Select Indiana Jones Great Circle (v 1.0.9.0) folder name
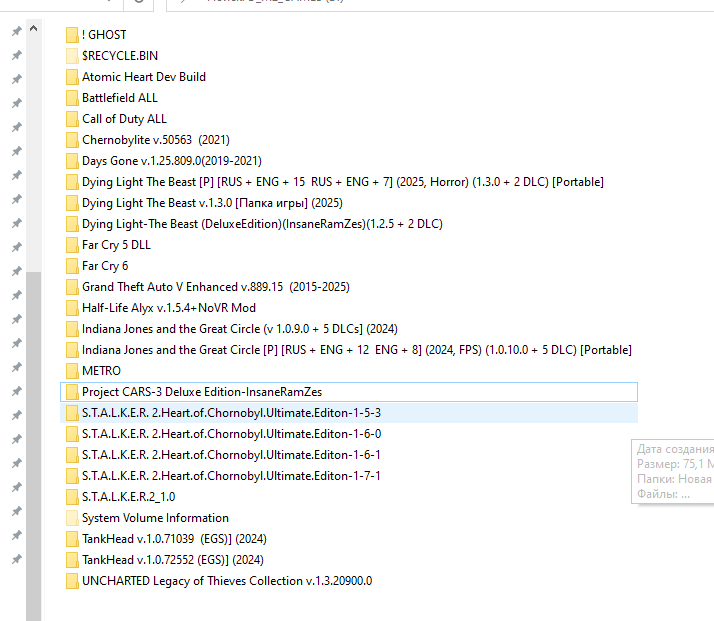714x621 pixels. point(240,329)
